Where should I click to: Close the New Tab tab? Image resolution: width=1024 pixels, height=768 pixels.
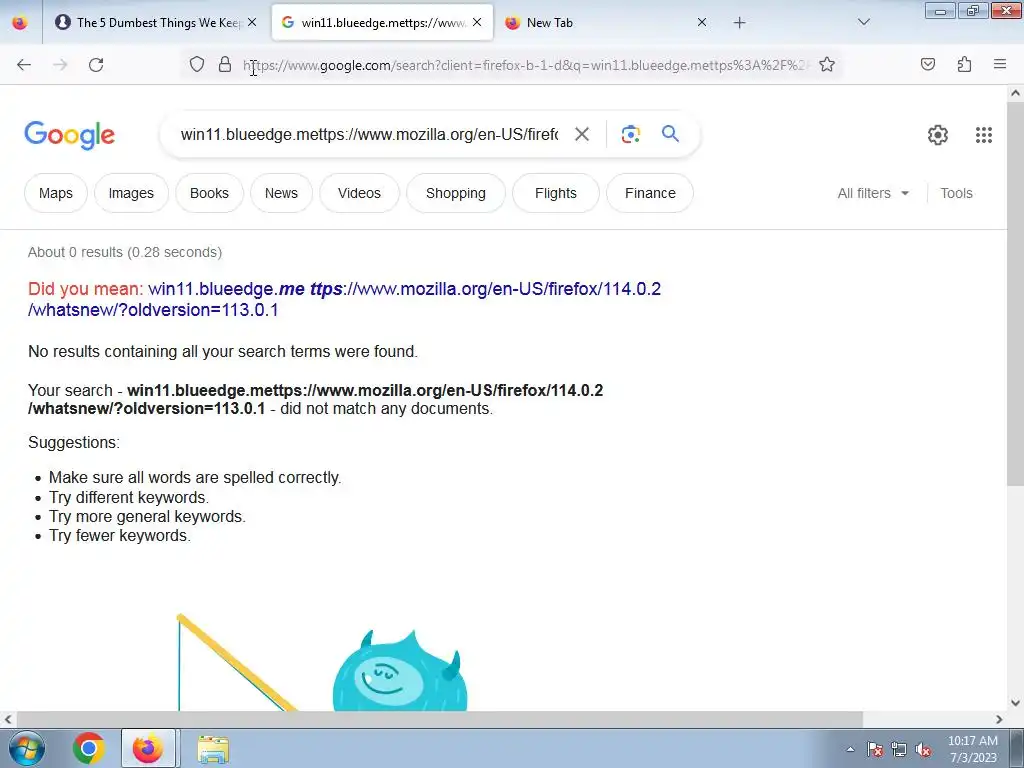[701, 22]
